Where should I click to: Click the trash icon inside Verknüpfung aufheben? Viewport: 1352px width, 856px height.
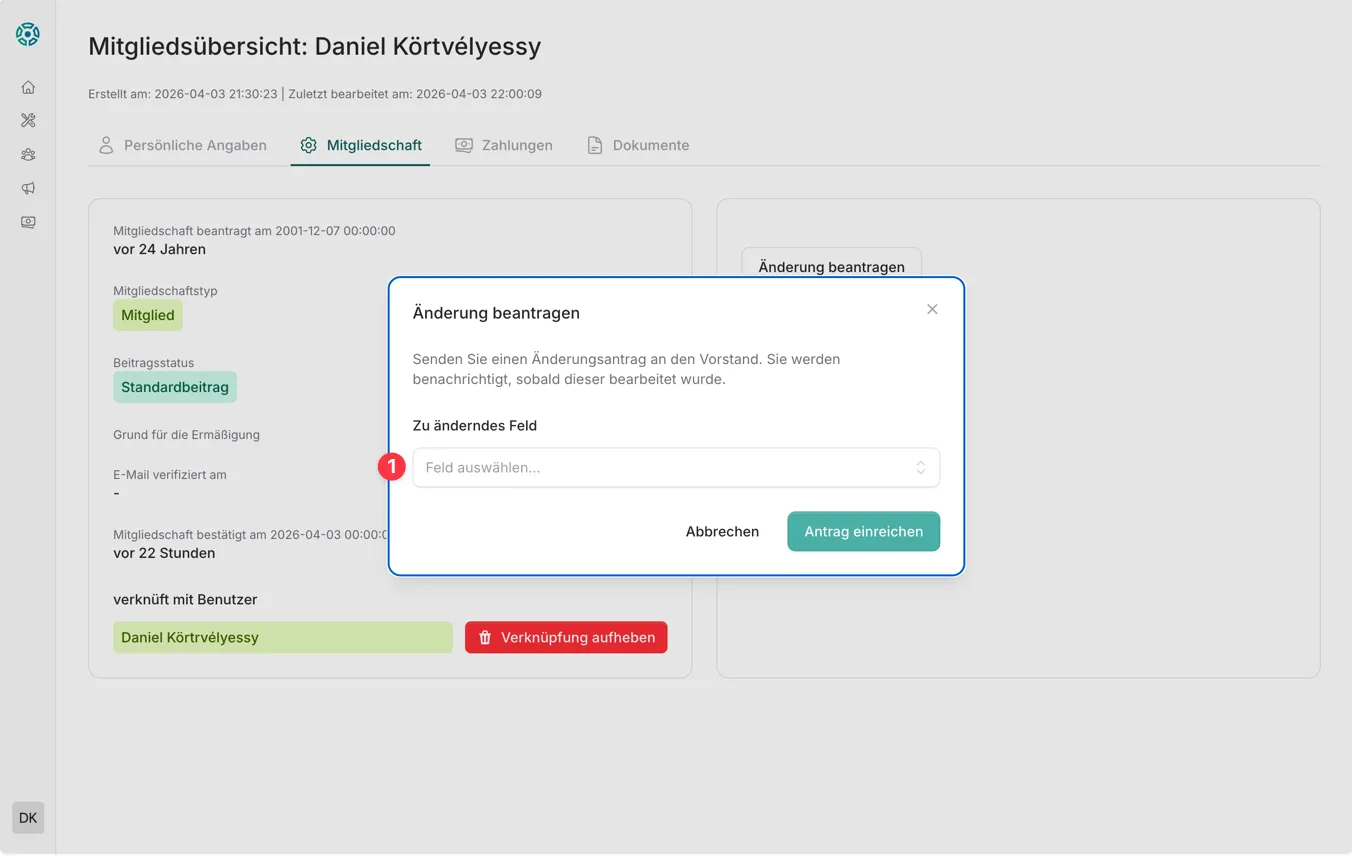[485, 637]
